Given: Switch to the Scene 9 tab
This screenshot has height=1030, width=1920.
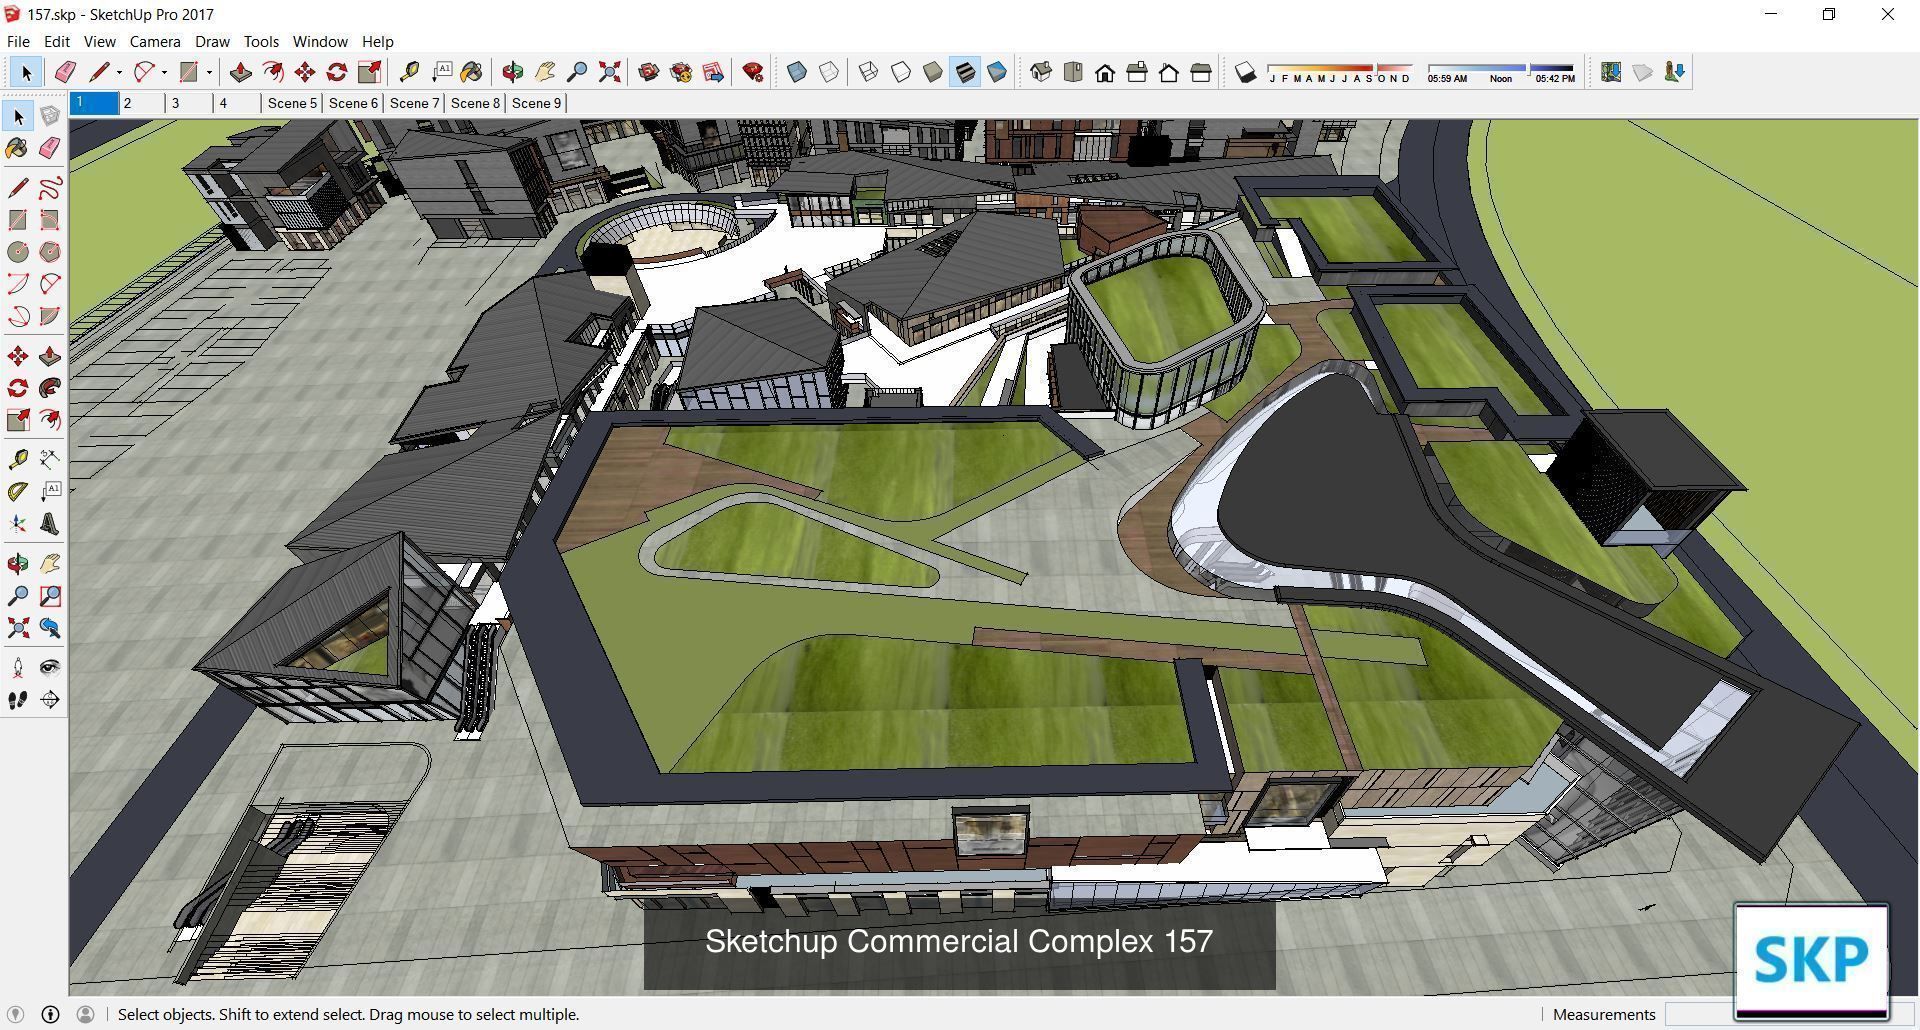Looking at the screenshot, I should pyautogui.click(x=536, y=103).
